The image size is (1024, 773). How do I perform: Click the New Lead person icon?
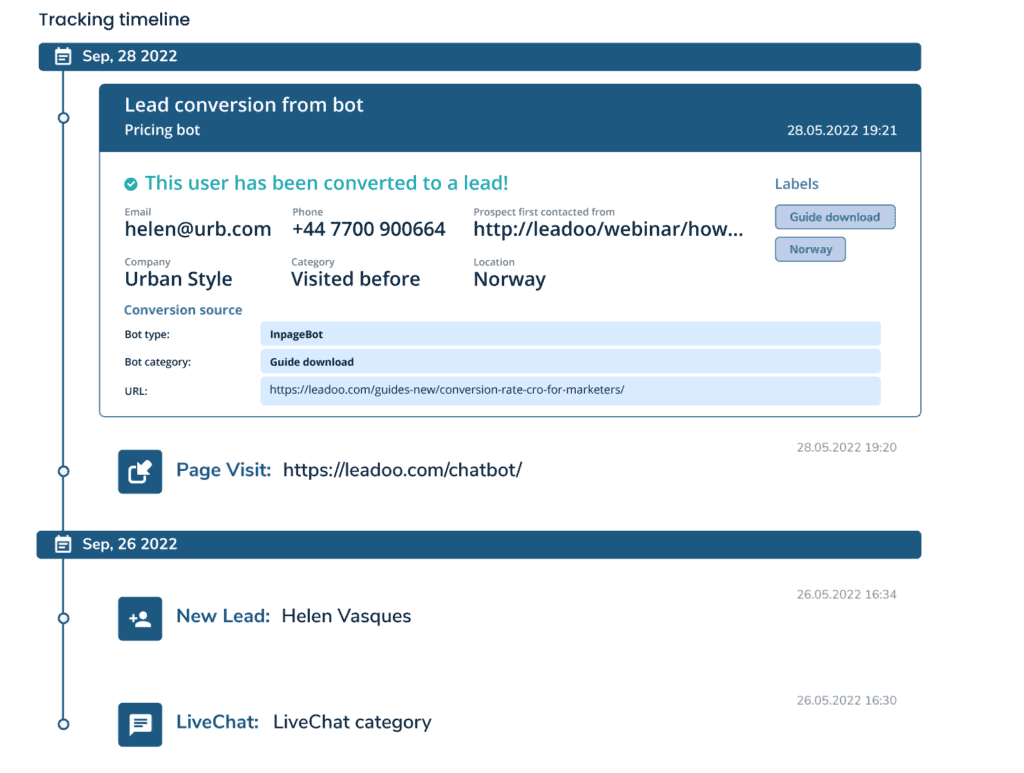coord(139,618)
